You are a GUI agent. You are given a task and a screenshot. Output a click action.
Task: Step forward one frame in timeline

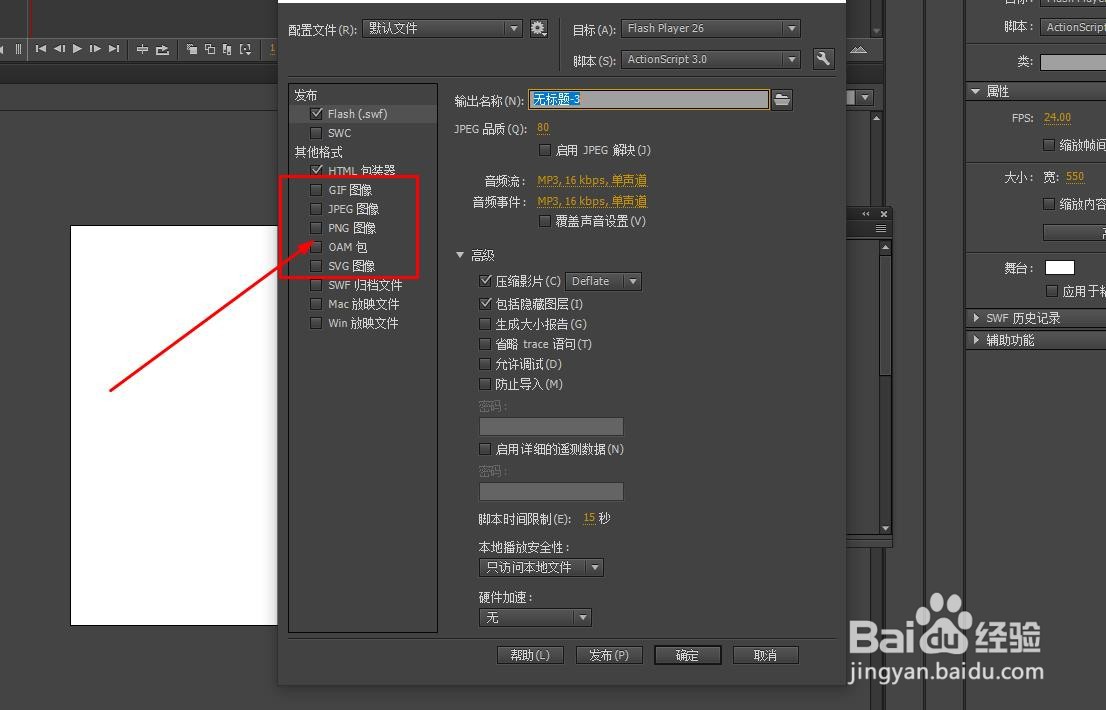pos(95,49)
